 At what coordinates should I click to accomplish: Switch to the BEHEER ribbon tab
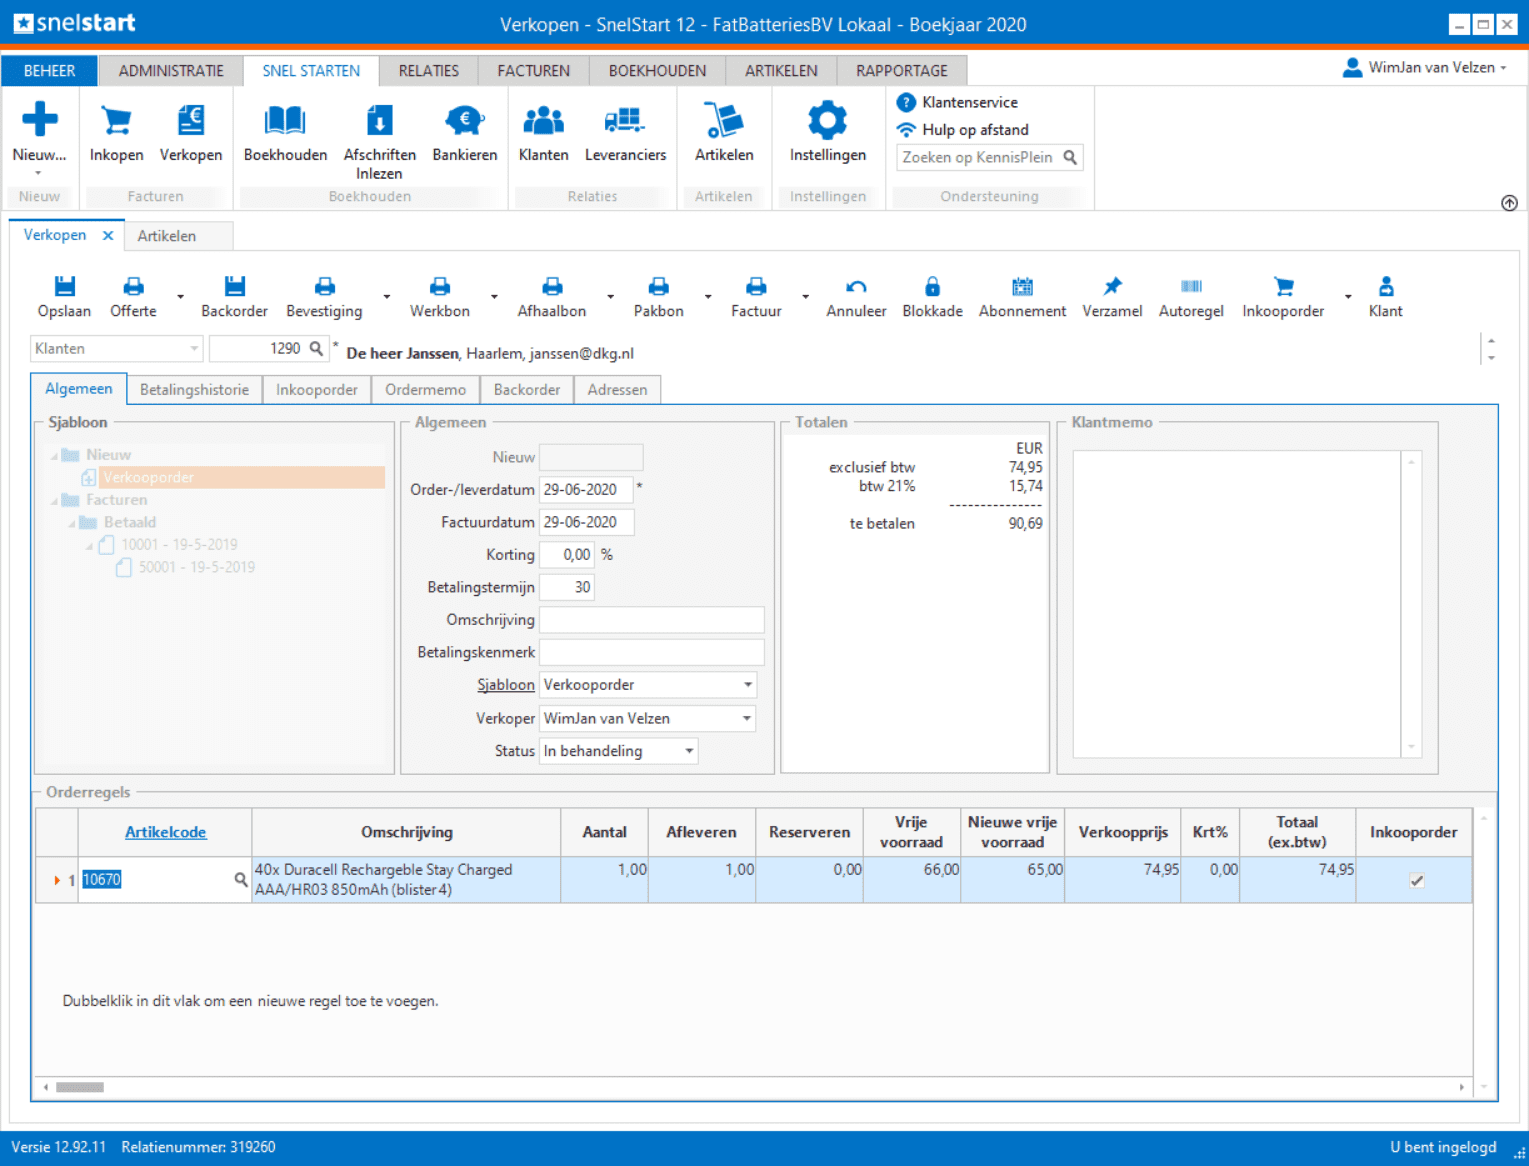[49, 71]
